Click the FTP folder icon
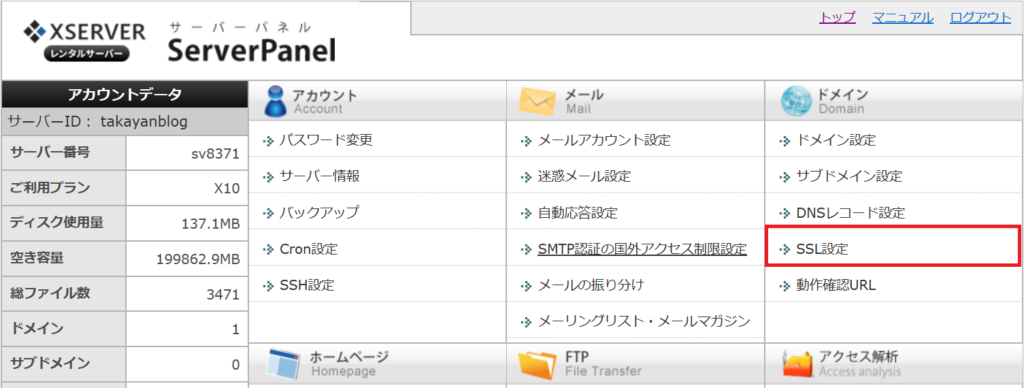Image resolution: width=1024 pixels, height=388 pixels. pyautogui.click(x=537, y=364)
